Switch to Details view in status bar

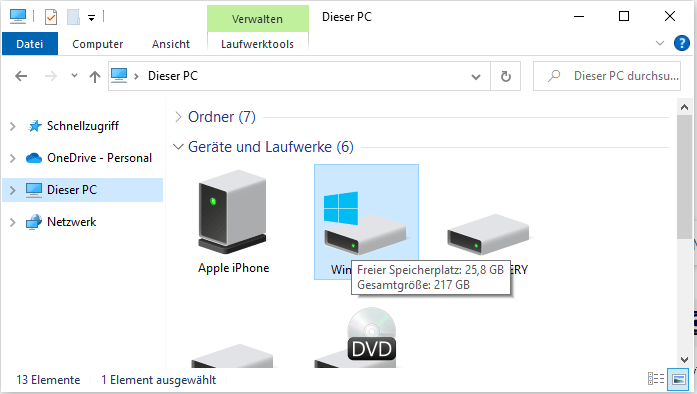pyautogui.click(x=656, y=379)
